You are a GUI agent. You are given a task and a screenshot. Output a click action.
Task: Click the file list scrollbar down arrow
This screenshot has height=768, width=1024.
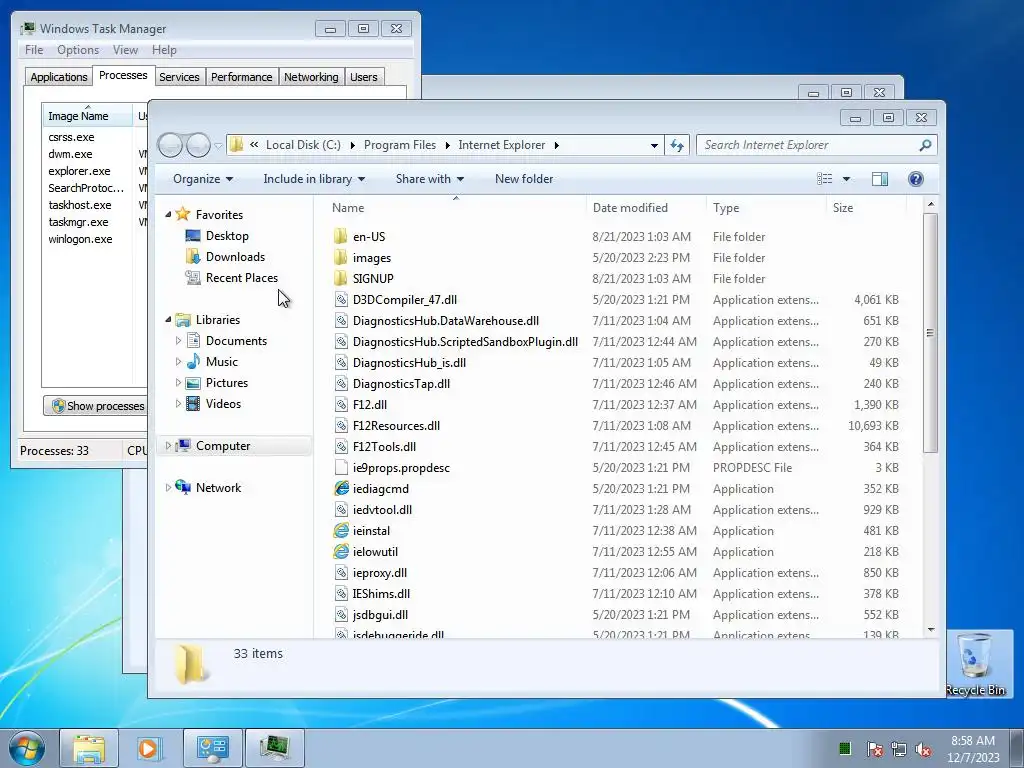tap(931, 630)
